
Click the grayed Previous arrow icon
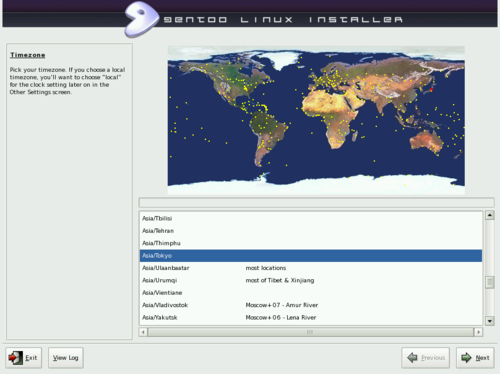412,358
